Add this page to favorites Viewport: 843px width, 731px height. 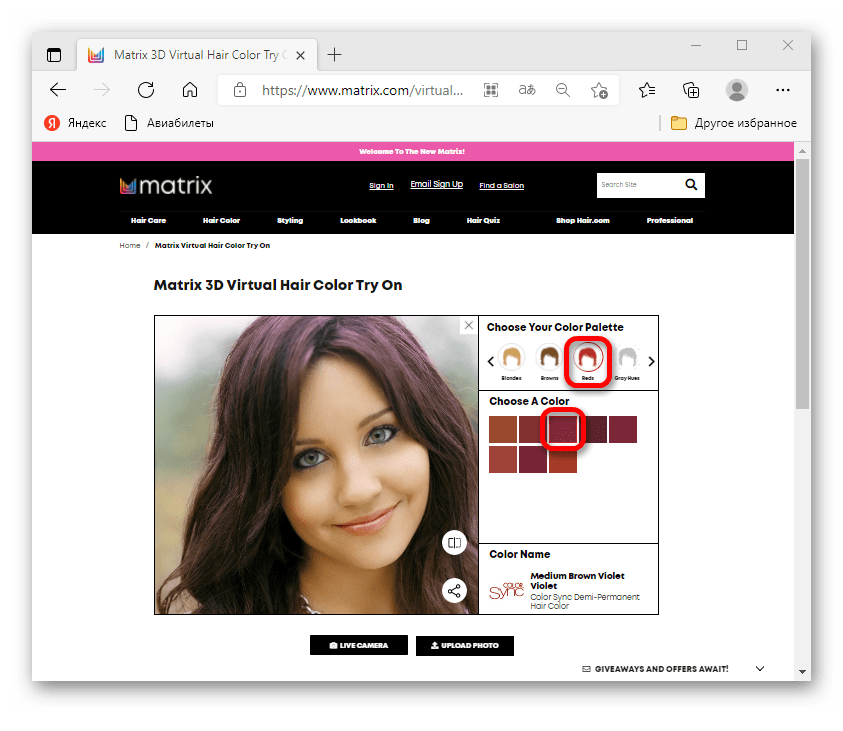pos(599,90)
